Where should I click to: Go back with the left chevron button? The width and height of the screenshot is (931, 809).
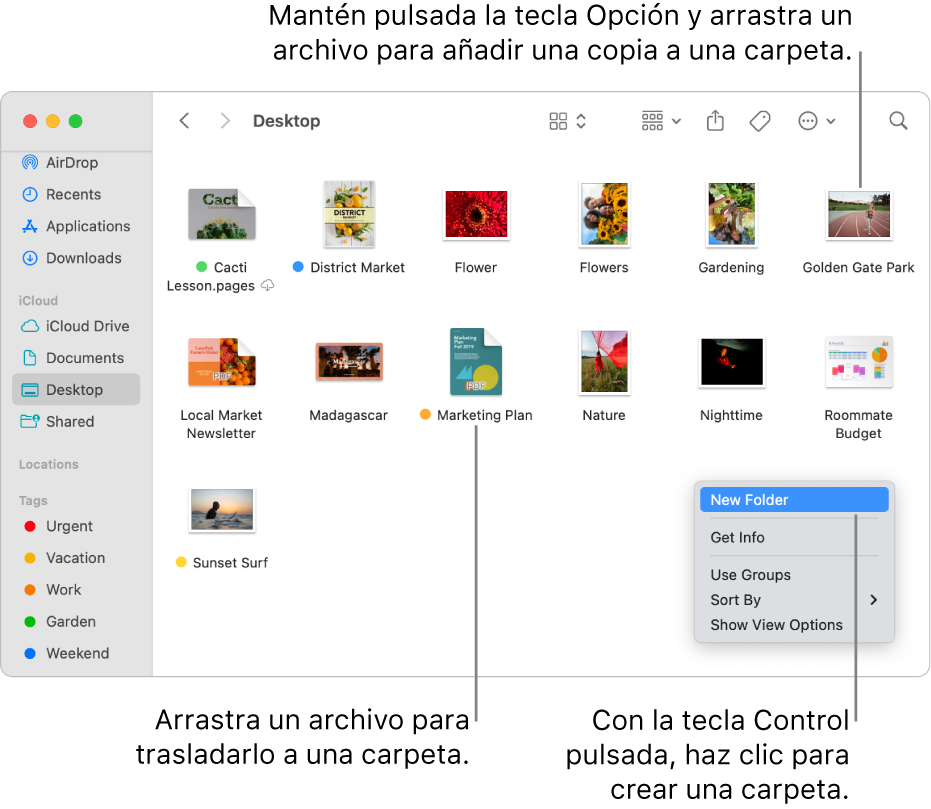click(185, 121)
